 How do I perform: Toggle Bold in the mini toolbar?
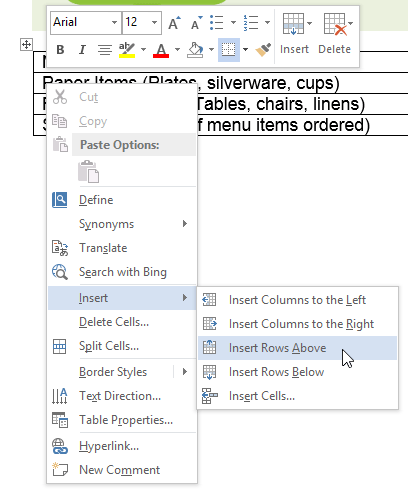[x=60, y=50]
